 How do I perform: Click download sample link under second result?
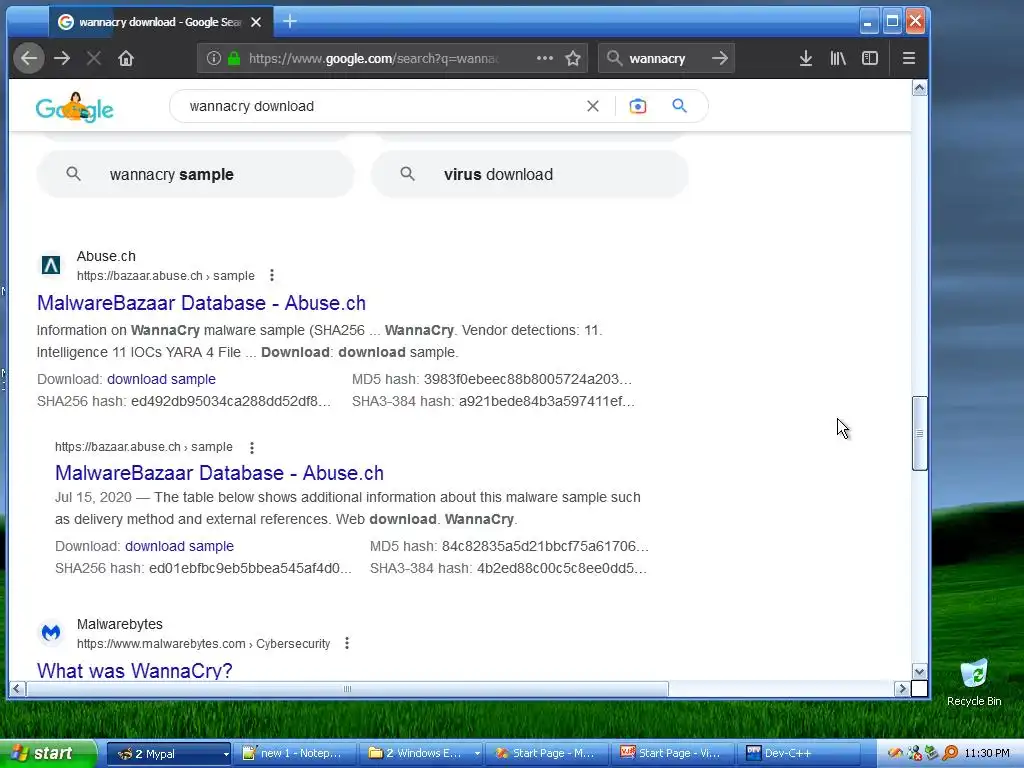click(180, 546)
